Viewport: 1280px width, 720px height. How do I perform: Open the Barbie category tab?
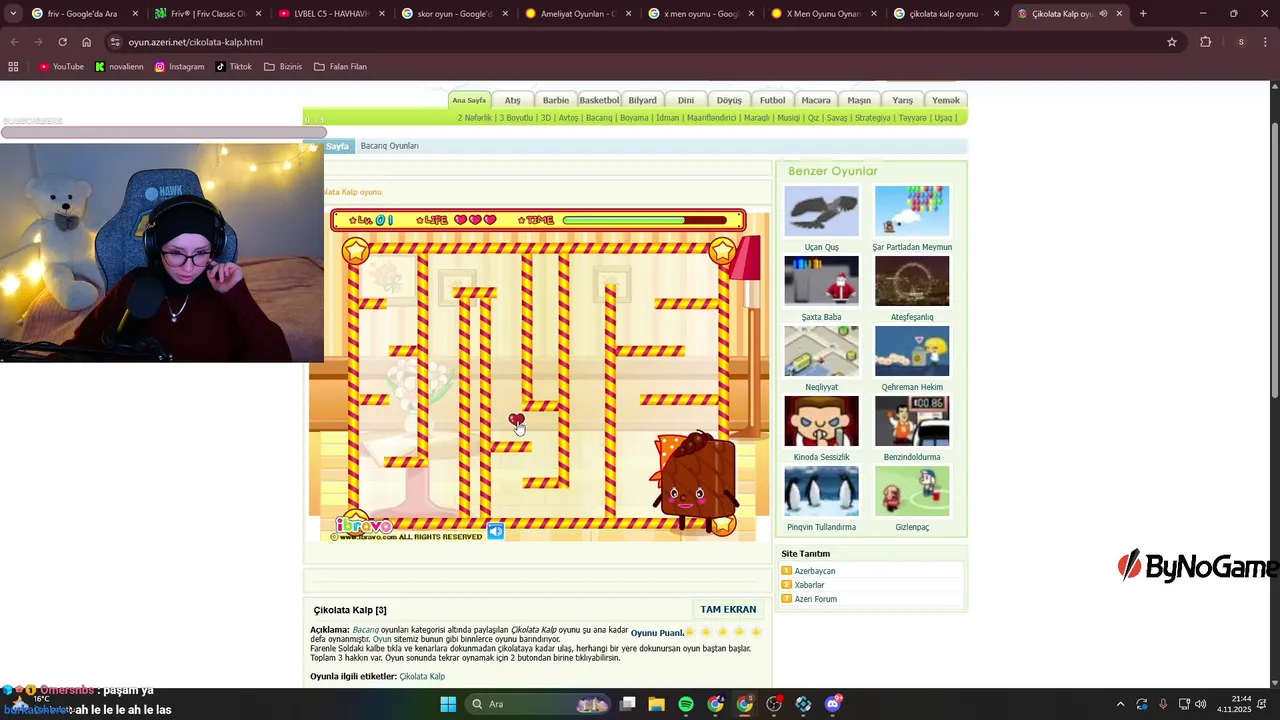555,100
